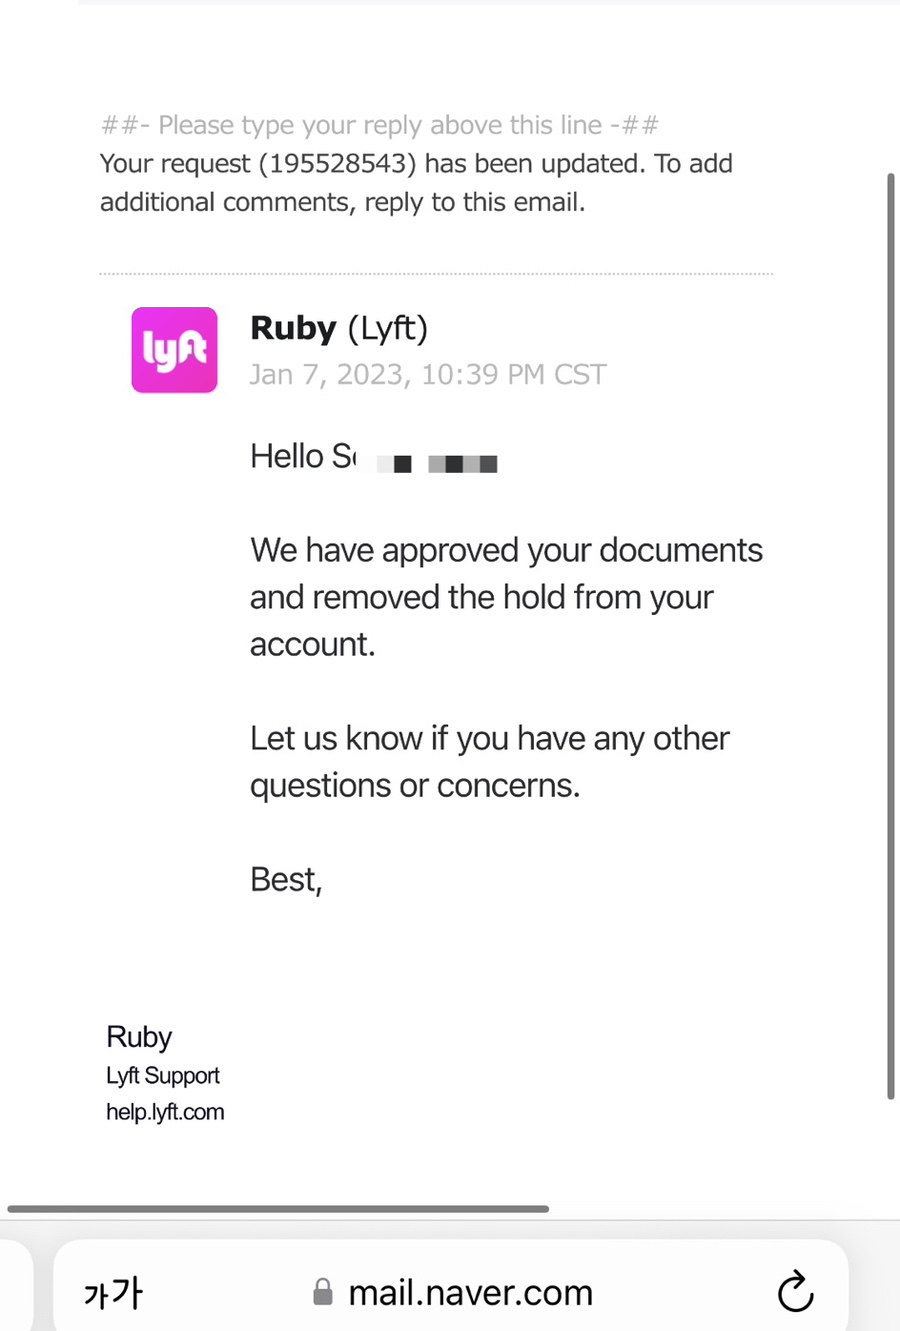Click the horizontal scrollbar below the email
The image size is (900, 1331).
[x=278, y=1209]
